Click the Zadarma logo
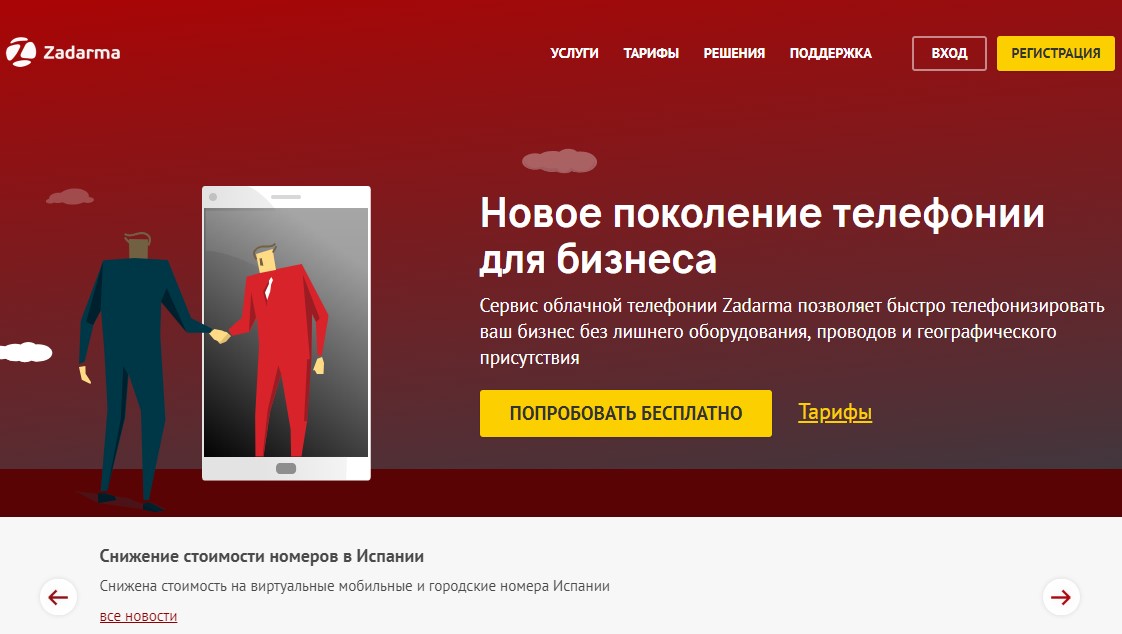This screenshot has width=1122, height=634. click(x=63, y=52)
